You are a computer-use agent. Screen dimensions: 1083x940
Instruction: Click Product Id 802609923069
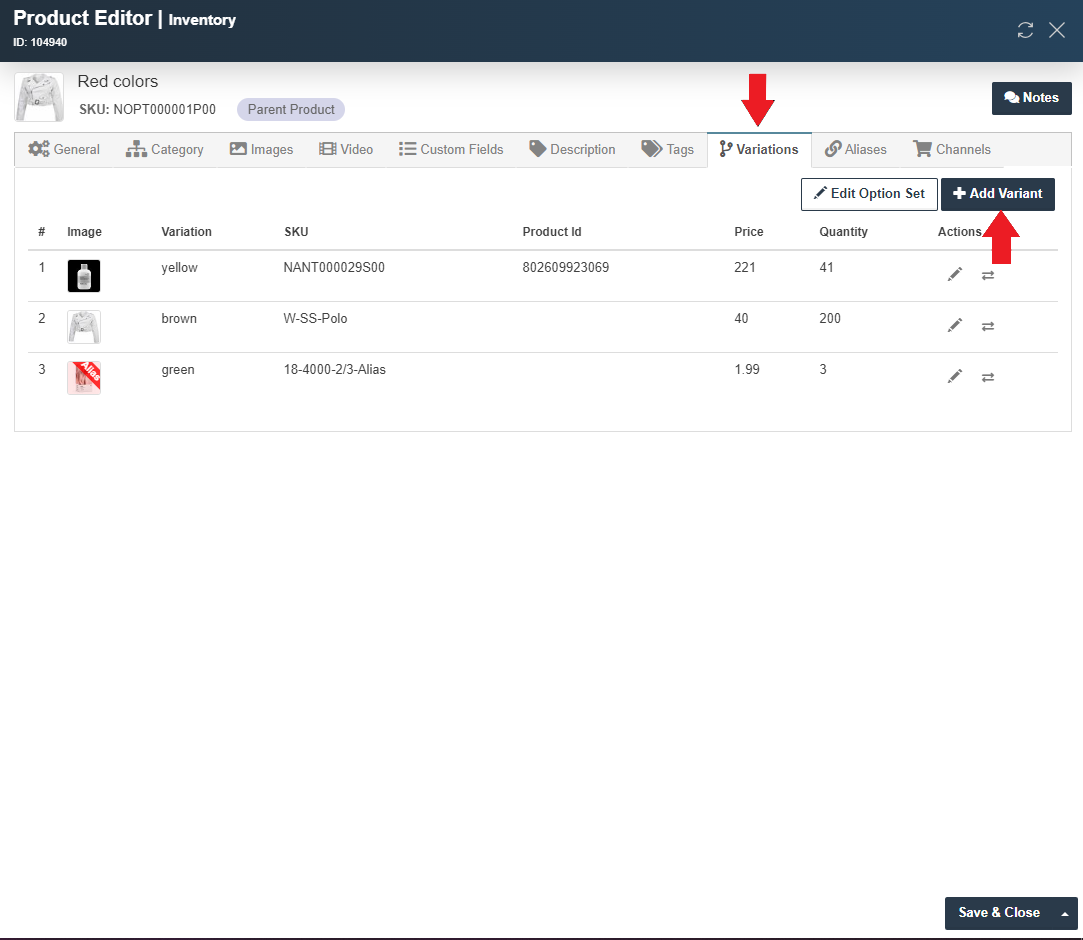coord(566,268)
